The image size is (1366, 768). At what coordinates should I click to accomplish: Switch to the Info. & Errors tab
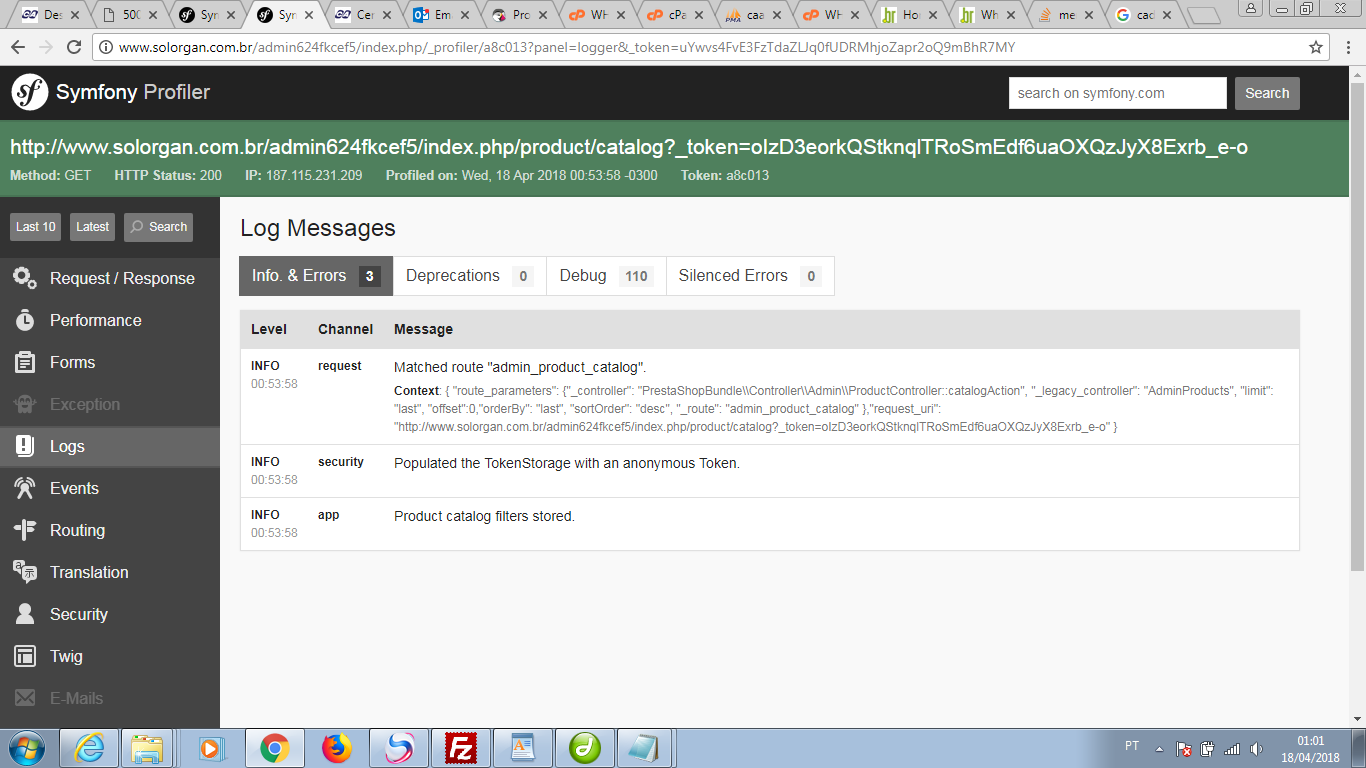[316, 276]
